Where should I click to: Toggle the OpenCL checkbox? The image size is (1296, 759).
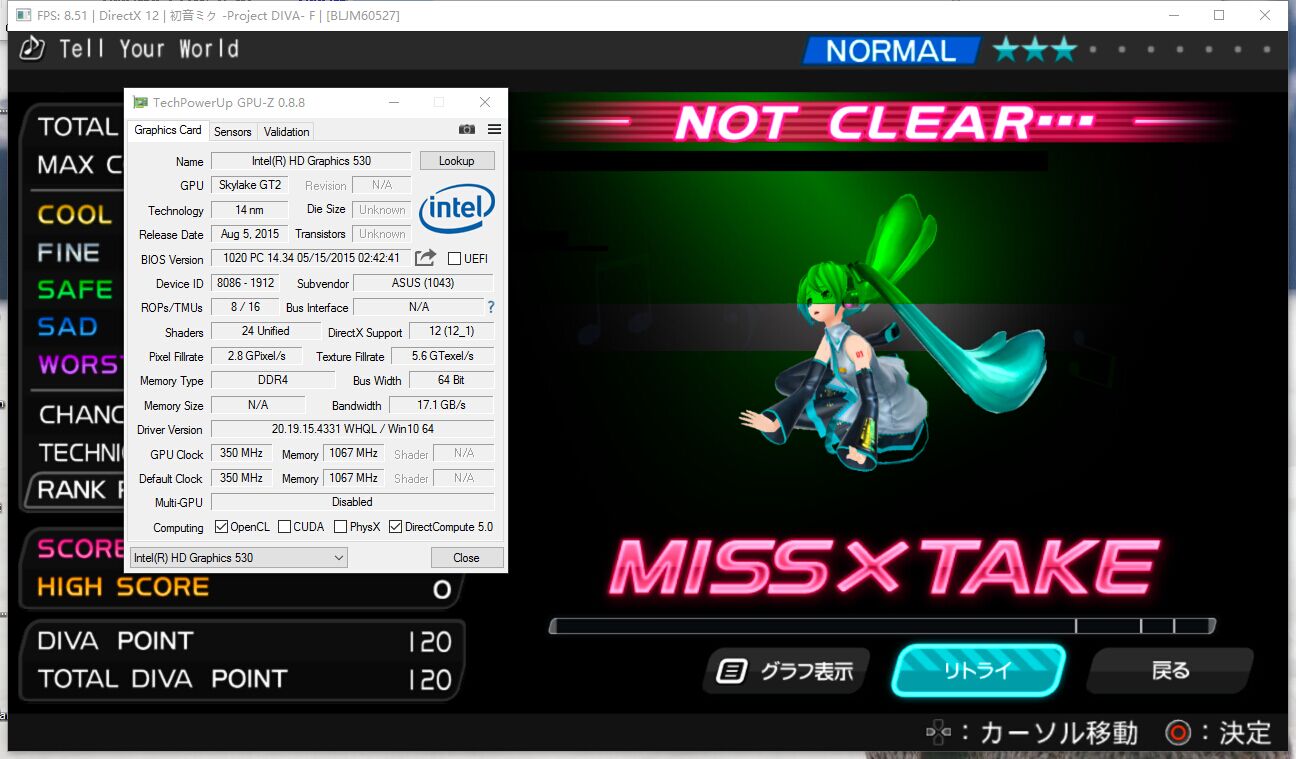coord(221,527)
